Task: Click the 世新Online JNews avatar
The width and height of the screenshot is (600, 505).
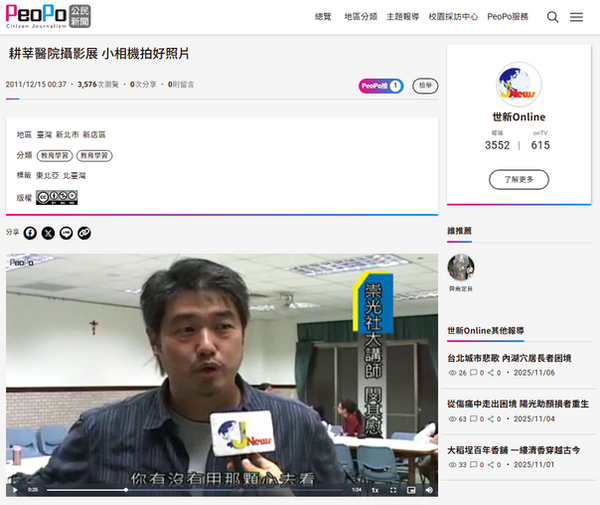Action: coord(519,84)
